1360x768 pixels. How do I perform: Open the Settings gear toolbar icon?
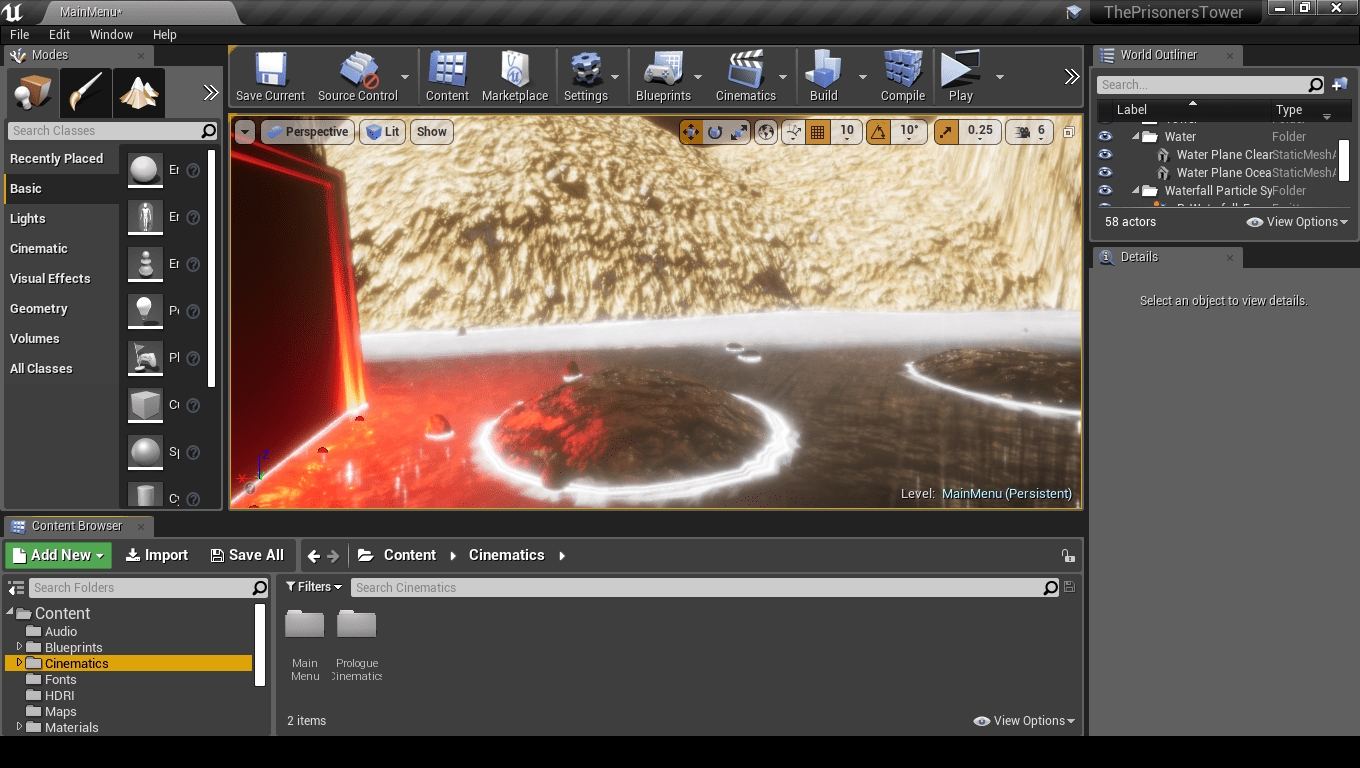pos(586,77)
